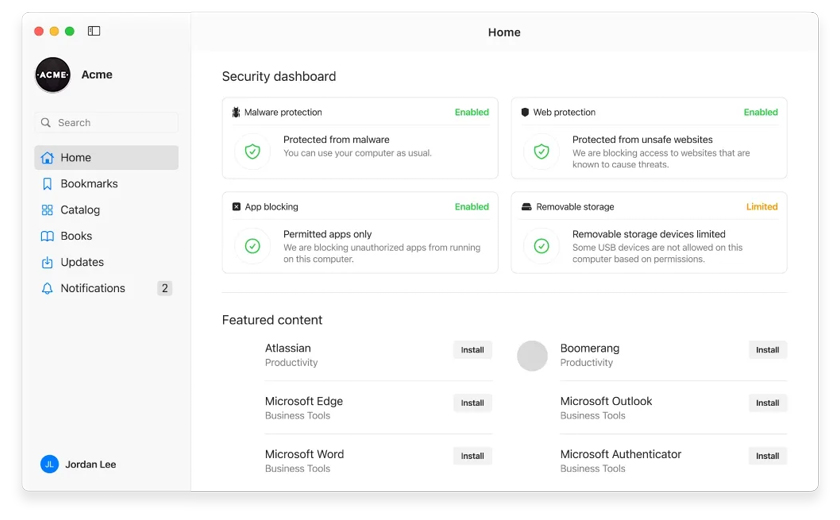
Task: Open the Books section
Action: (x=76, y=236)
